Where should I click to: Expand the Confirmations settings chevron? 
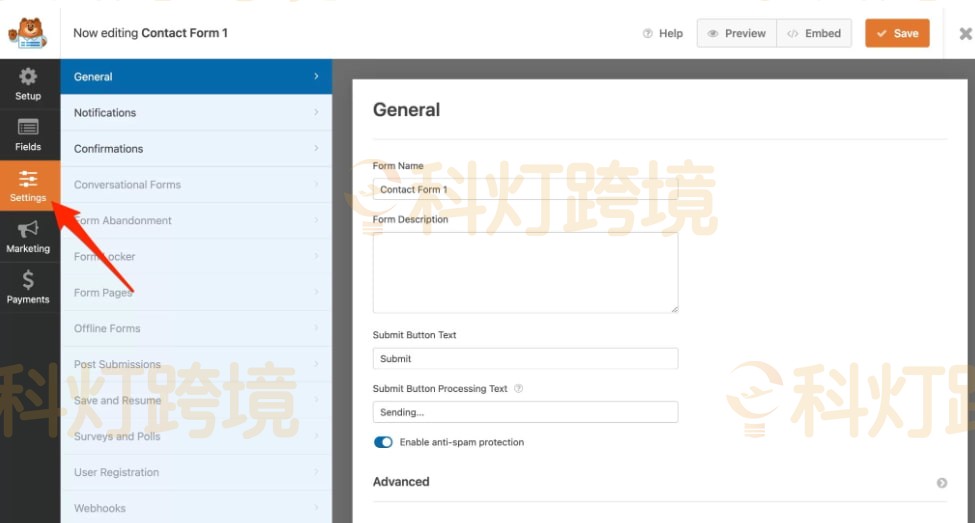316,149
